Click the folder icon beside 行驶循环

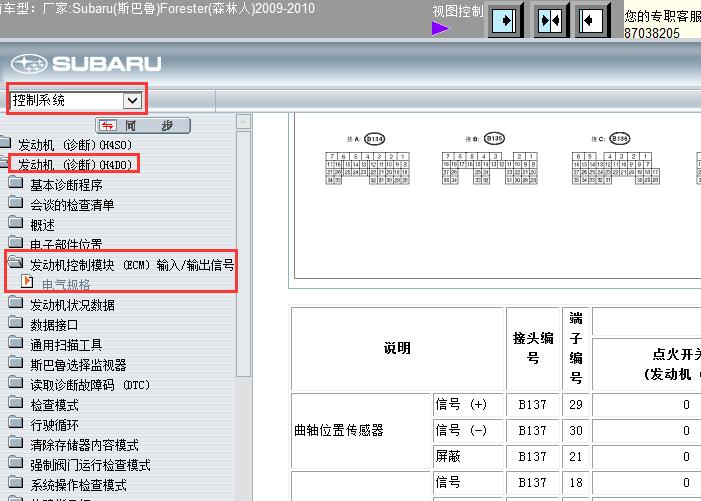pyautogui.click(x=16, y=422)
